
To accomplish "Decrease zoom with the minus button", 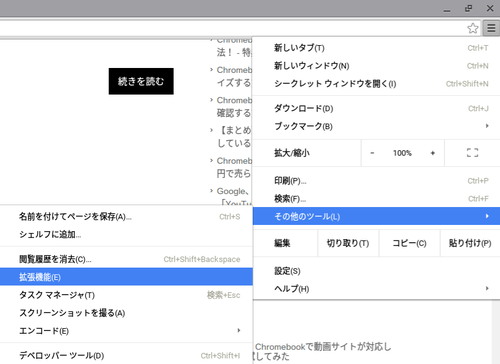I will (x=372, y=153).
